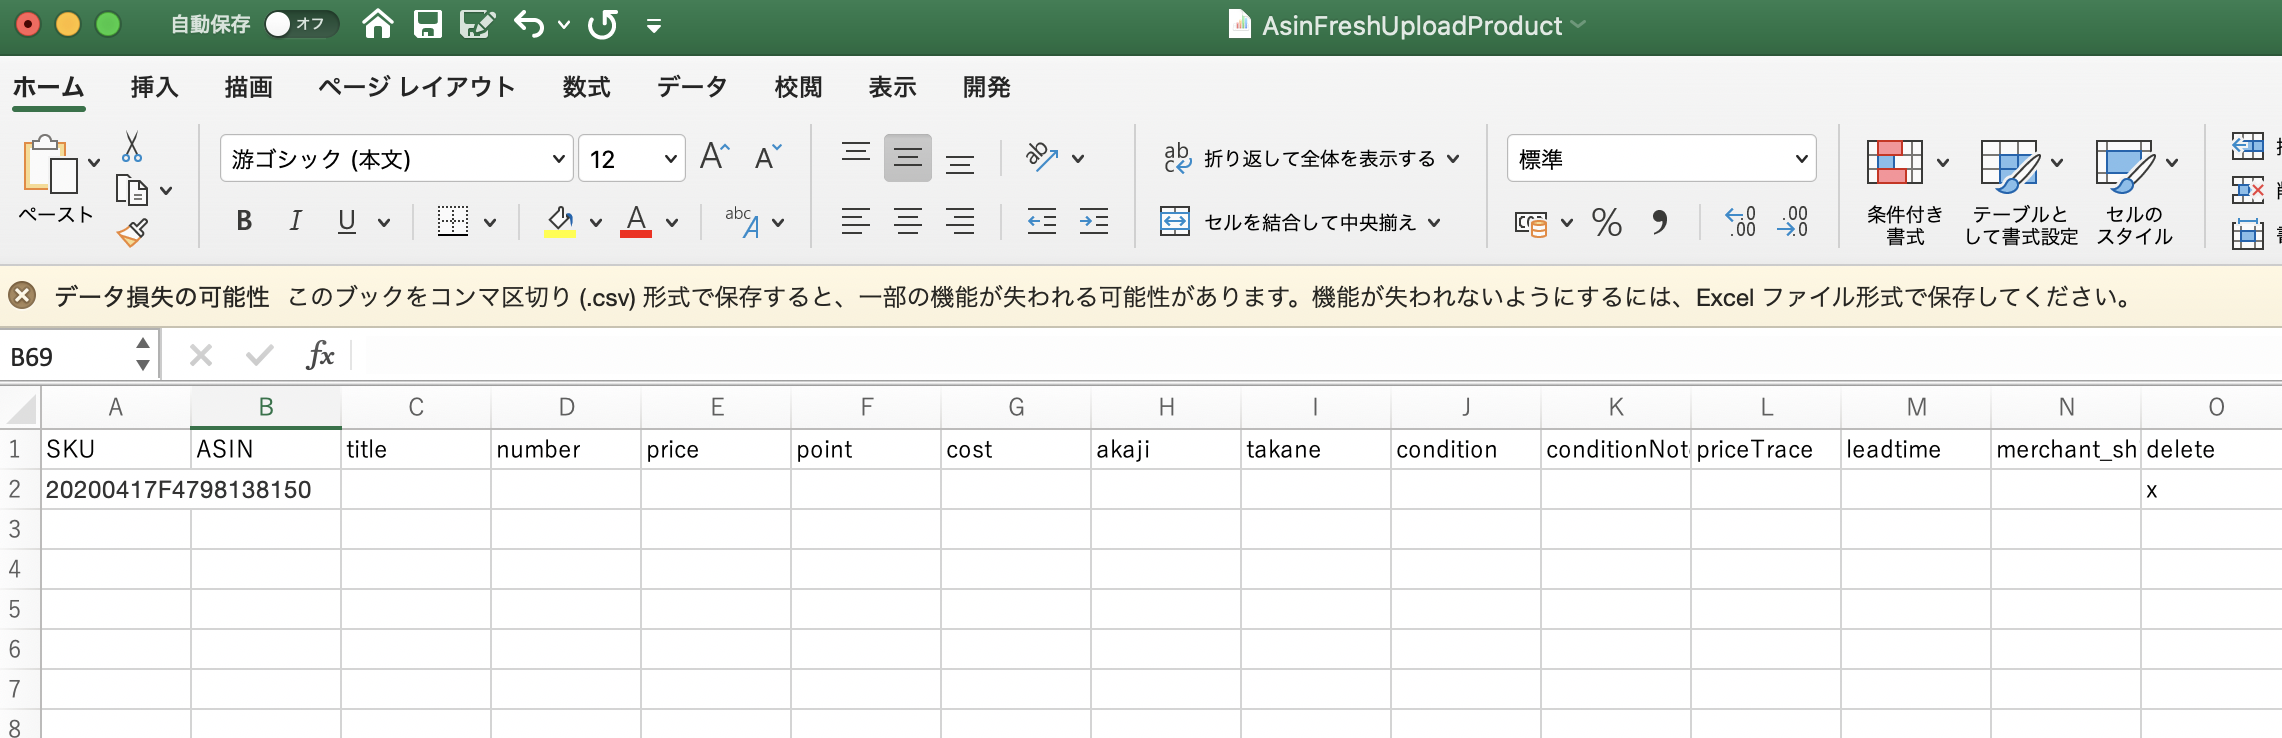Open the 開発 tab
The width and height of the screenshot is (2282, 738).
tap(987, 87)
